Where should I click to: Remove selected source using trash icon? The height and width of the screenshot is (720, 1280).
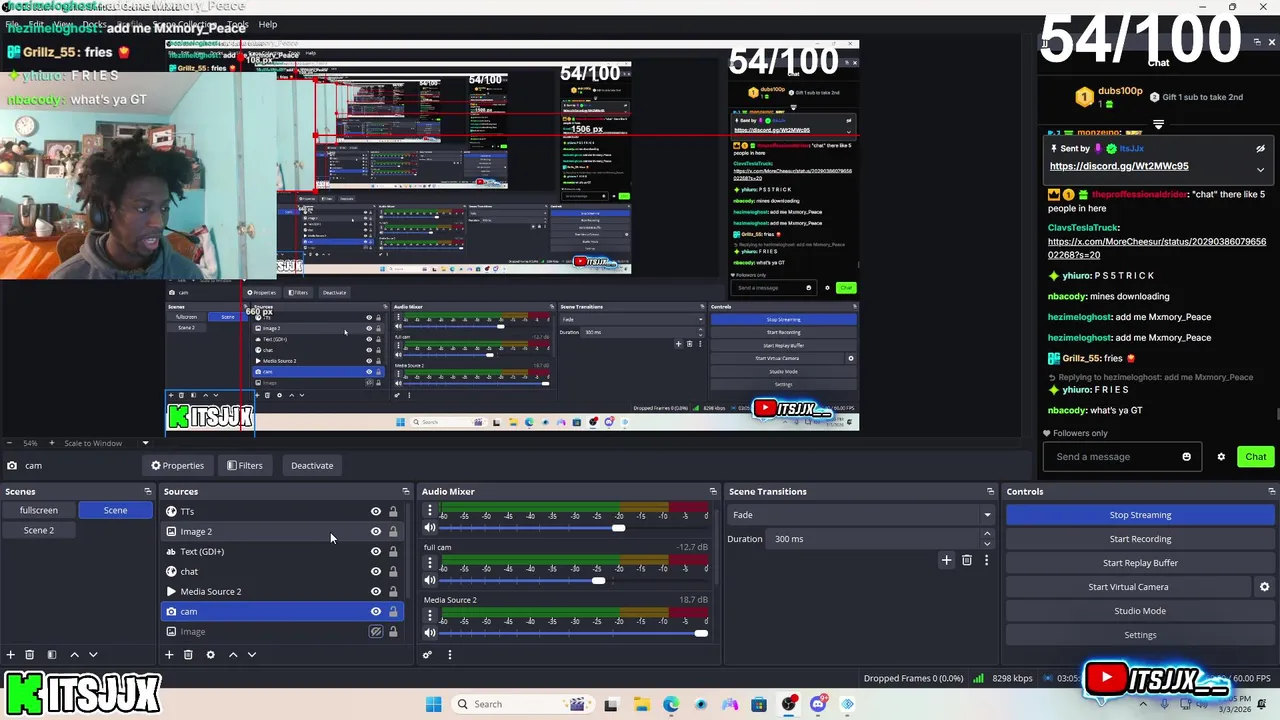click(x=188, y=655)
